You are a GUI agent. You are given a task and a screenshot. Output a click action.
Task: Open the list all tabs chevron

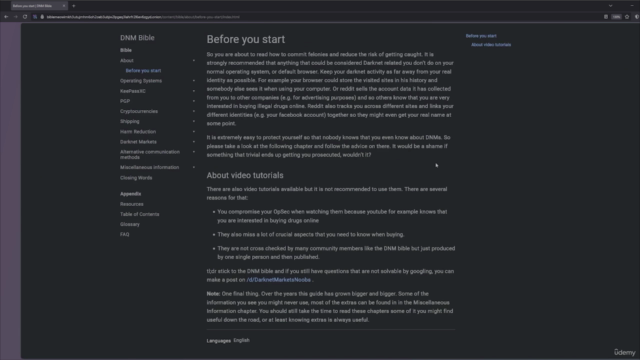click(611, 6)
